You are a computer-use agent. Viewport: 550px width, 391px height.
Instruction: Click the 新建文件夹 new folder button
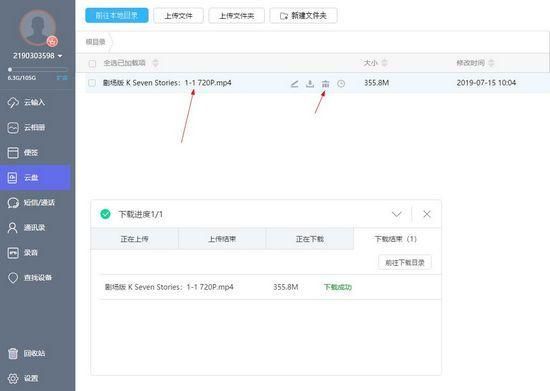[x=303, y=16]
